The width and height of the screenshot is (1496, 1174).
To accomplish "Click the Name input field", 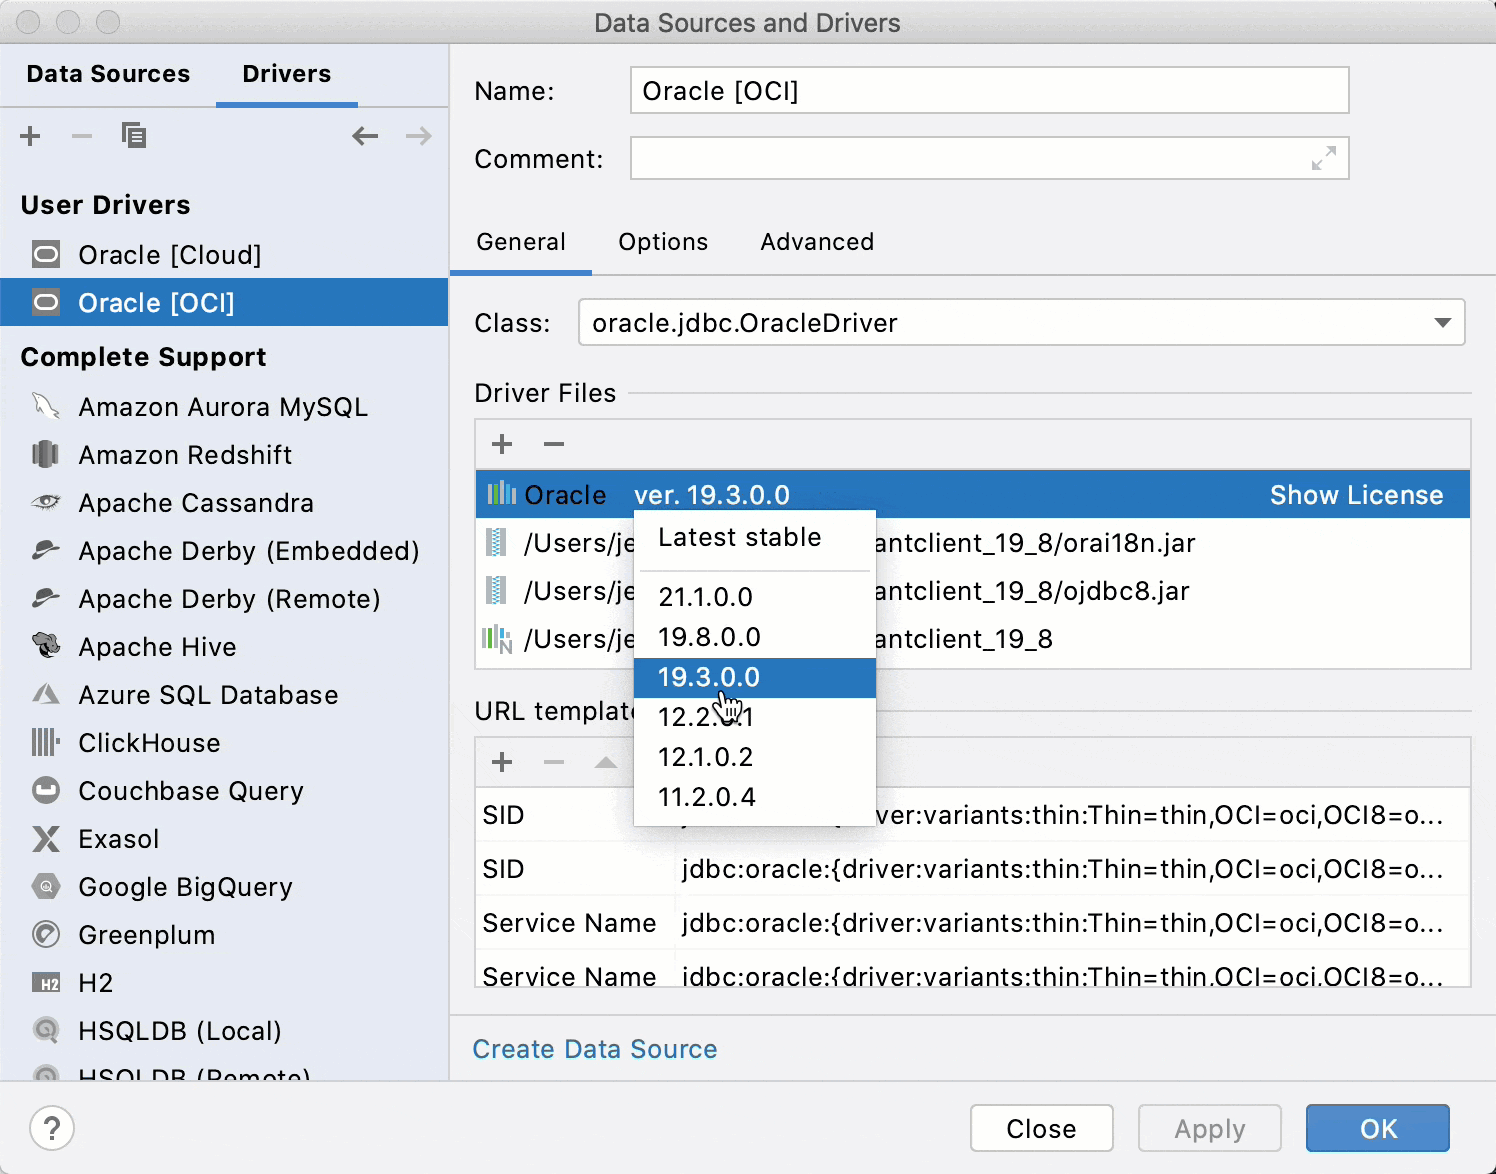I will (x=988, y=91).
